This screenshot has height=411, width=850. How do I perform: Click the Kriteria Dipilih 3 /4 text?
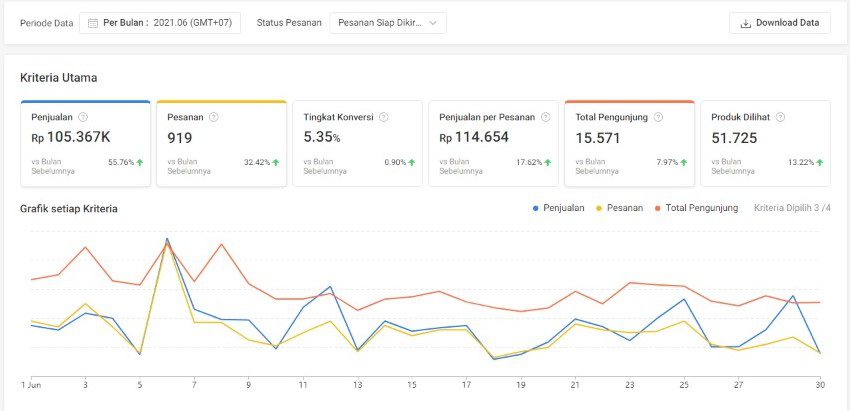coord(792,208)
